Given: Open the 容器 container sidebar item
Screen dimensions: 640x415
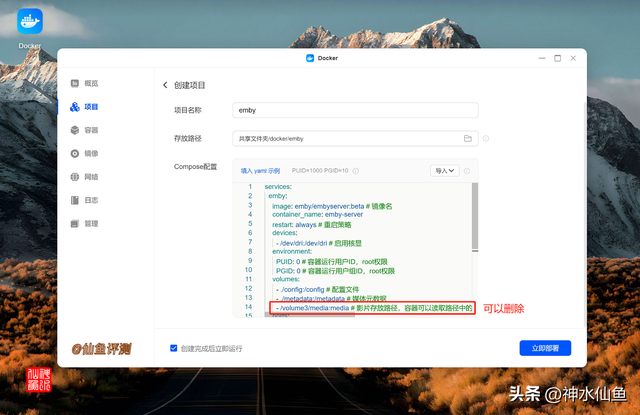Looking at the screenshot, I should pos(84,130).
